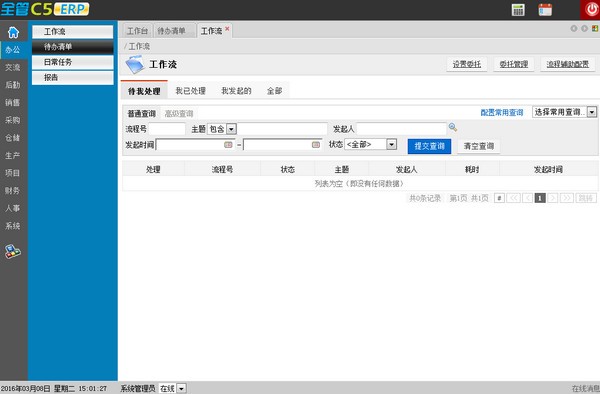Click the 主题 text input field
Screen dimensions: 600x394
pos(282,129)
